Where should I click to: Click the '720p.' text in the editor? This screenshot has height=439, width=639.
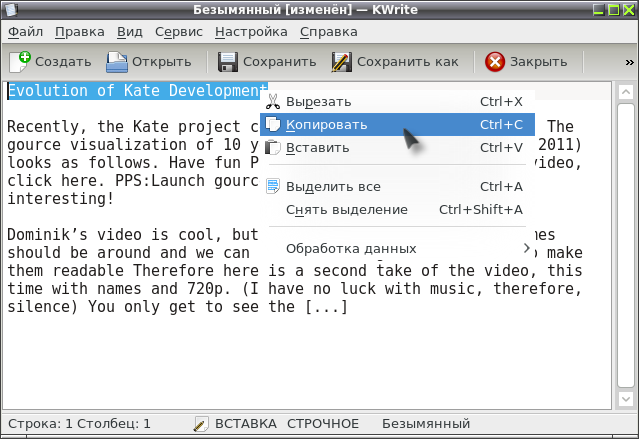pyautogui.click(x=209, y=289)
